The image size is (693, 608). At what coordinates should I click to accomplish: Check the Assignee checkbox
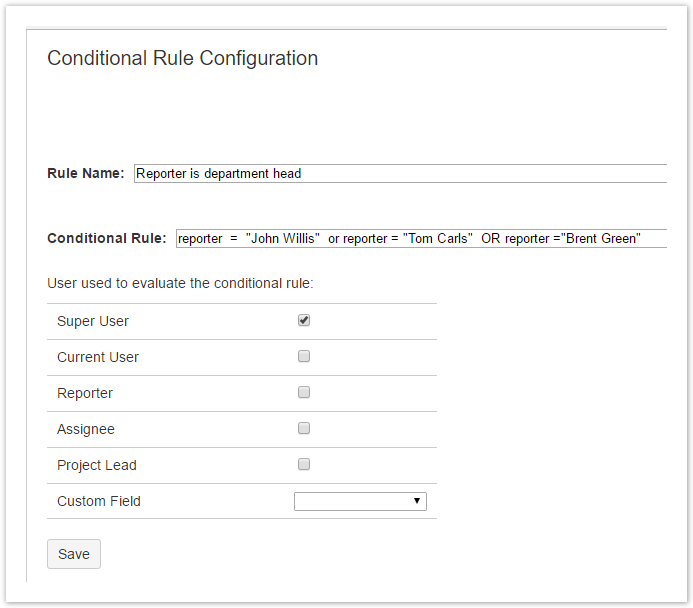304,429
